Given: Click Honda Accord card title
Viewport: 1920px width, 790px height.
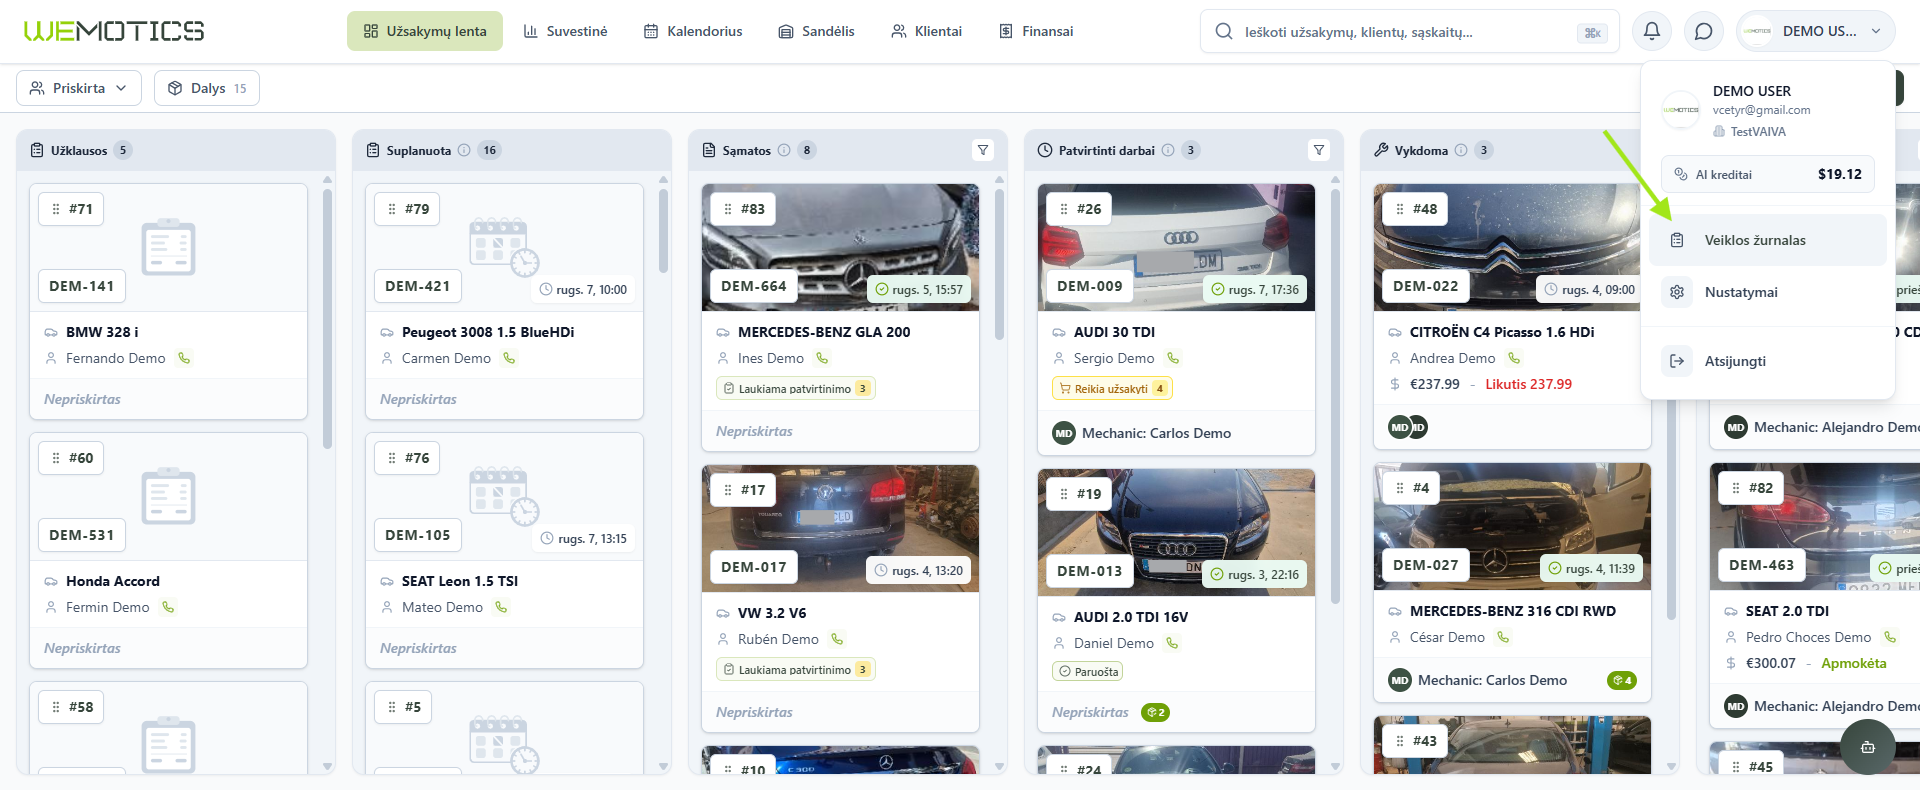Looking at the screenshot, I should (x=113, y=581).
